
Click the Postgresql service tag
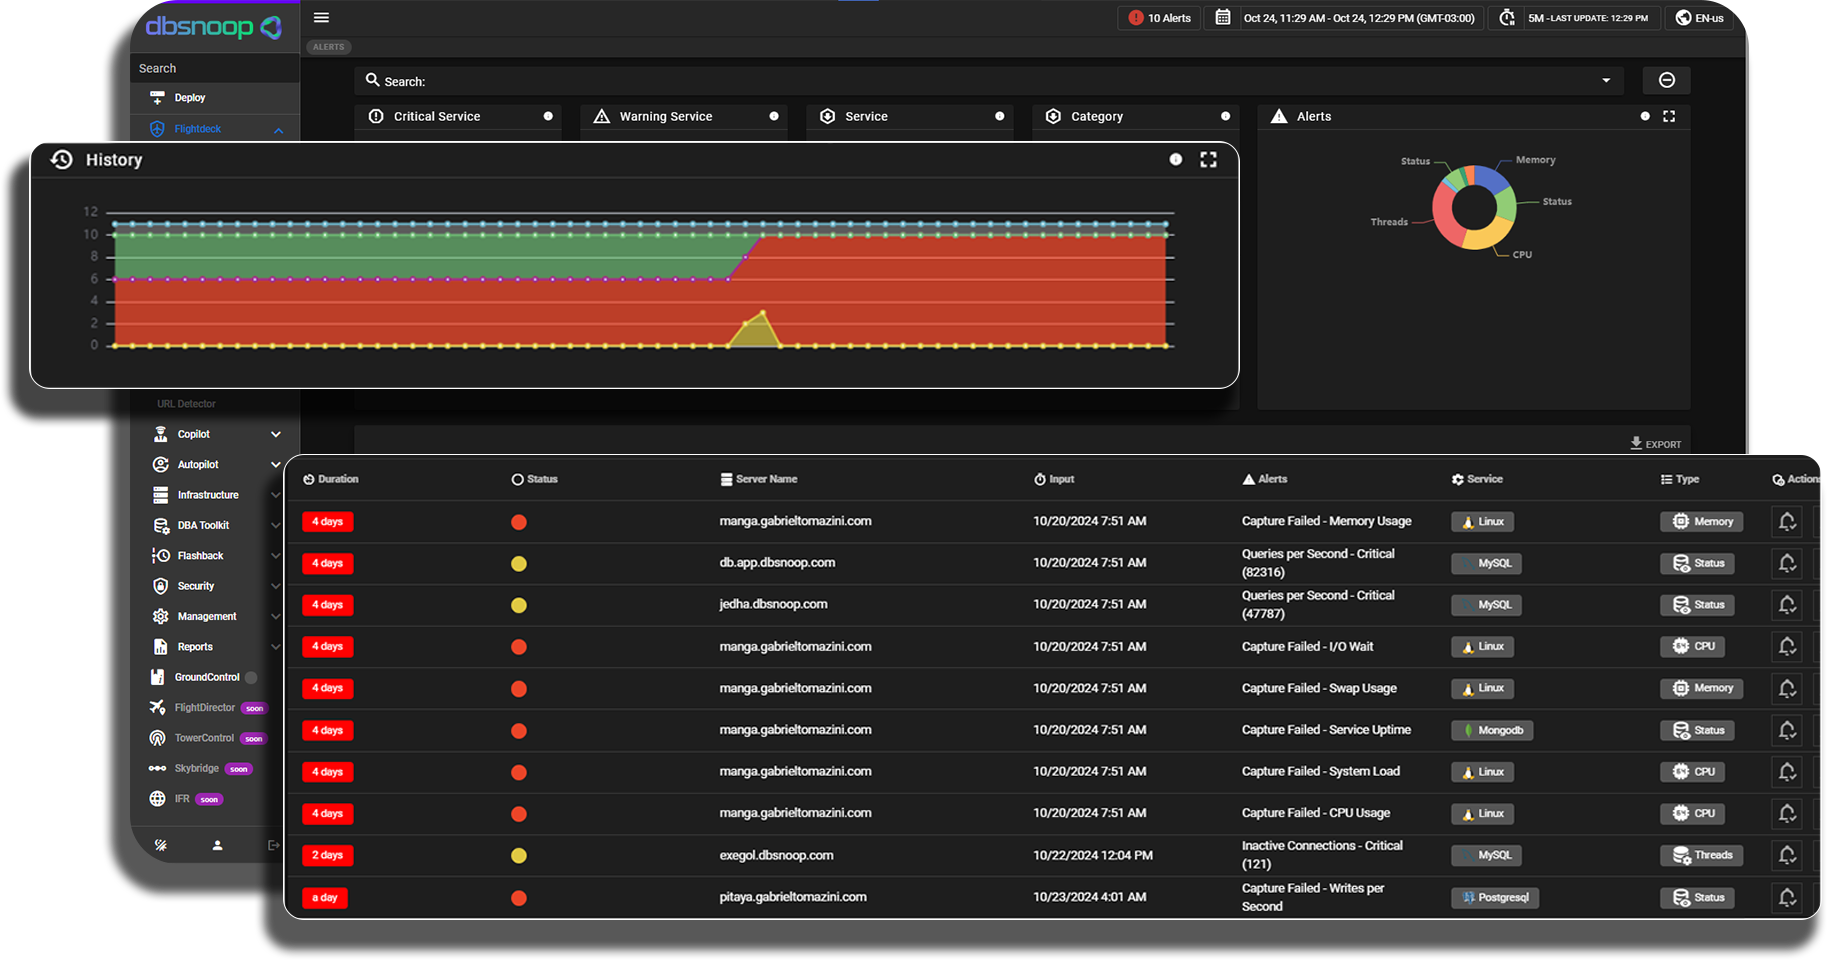pos(1495,897)
